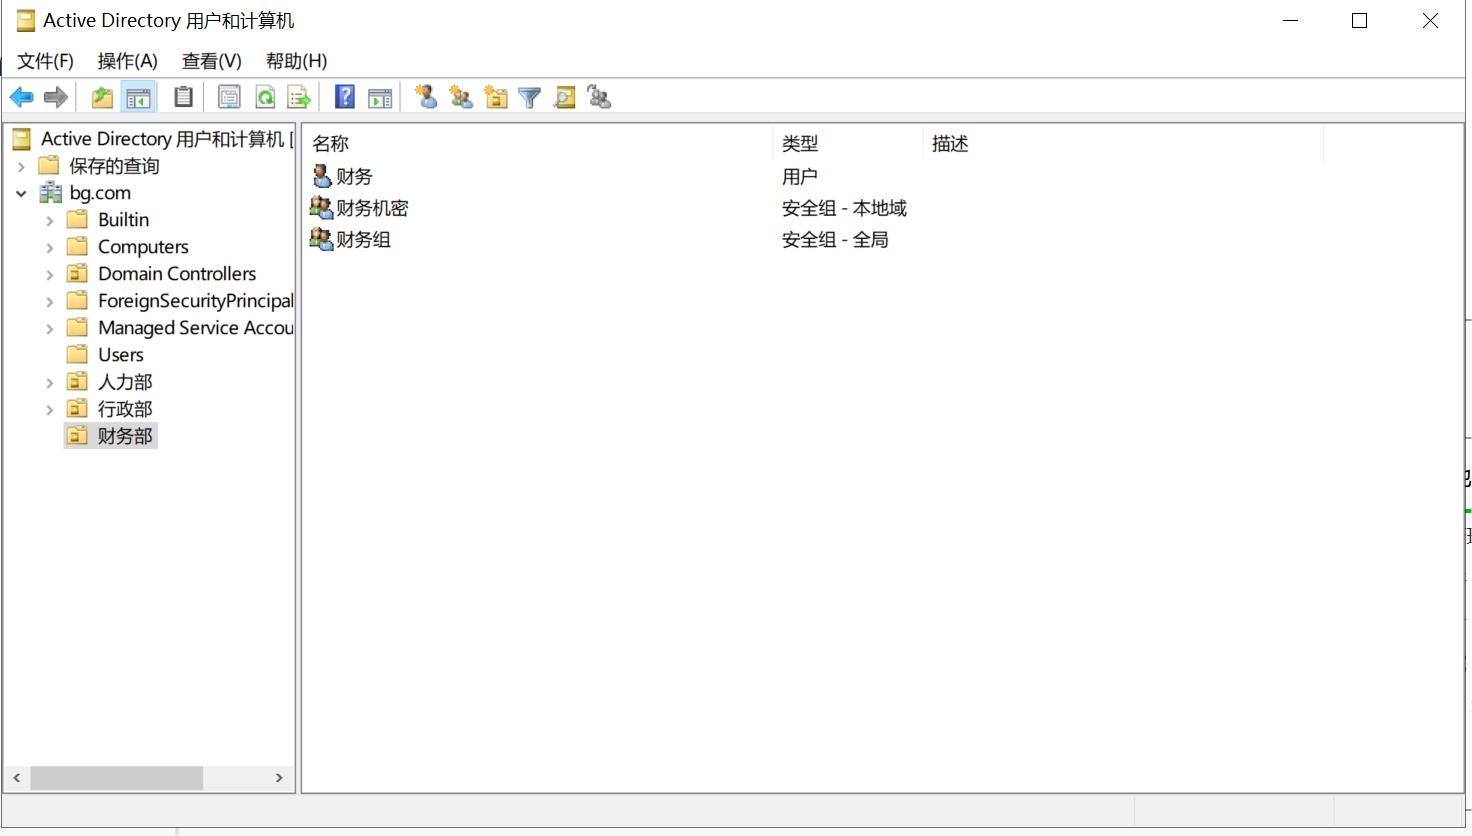Click the tree pane horizontal scrollbar thumb
This screenshot has height=836, width=1472.
(x=117, y=778)
